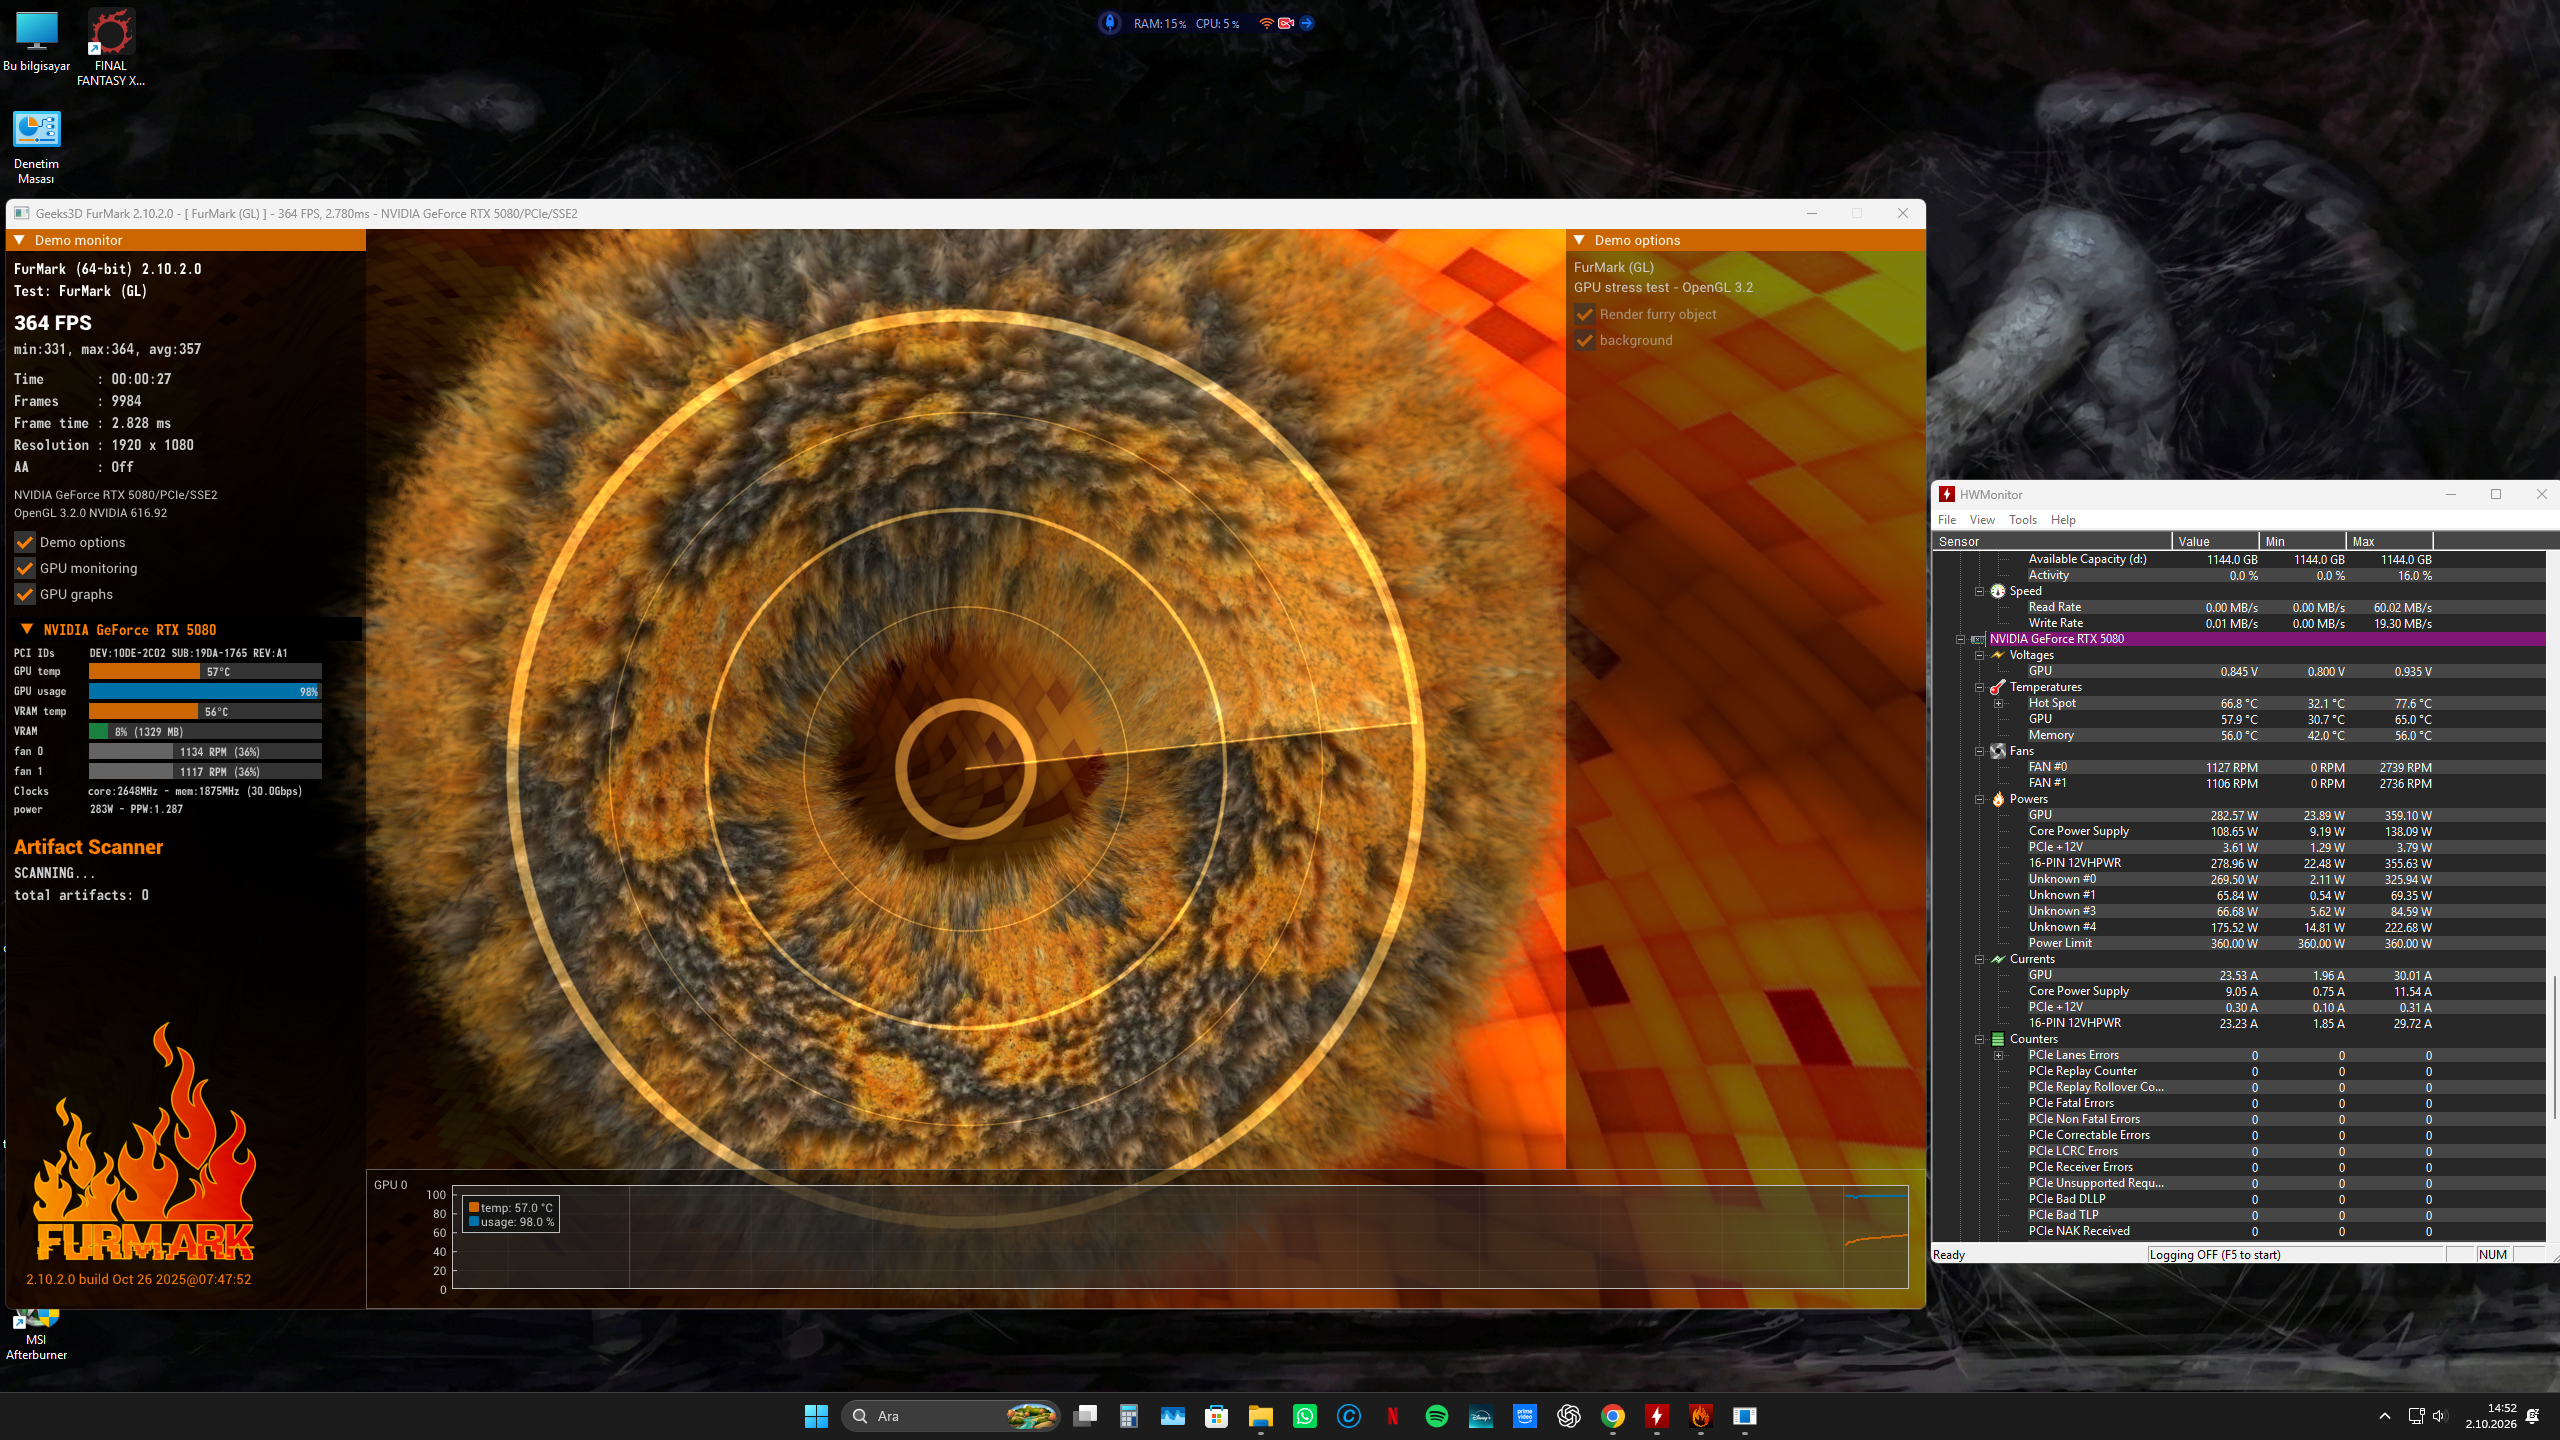Click the Max column header in HWMonitor
The height and width of the screenshot is (1440, 2560).
click(2389, 541)
